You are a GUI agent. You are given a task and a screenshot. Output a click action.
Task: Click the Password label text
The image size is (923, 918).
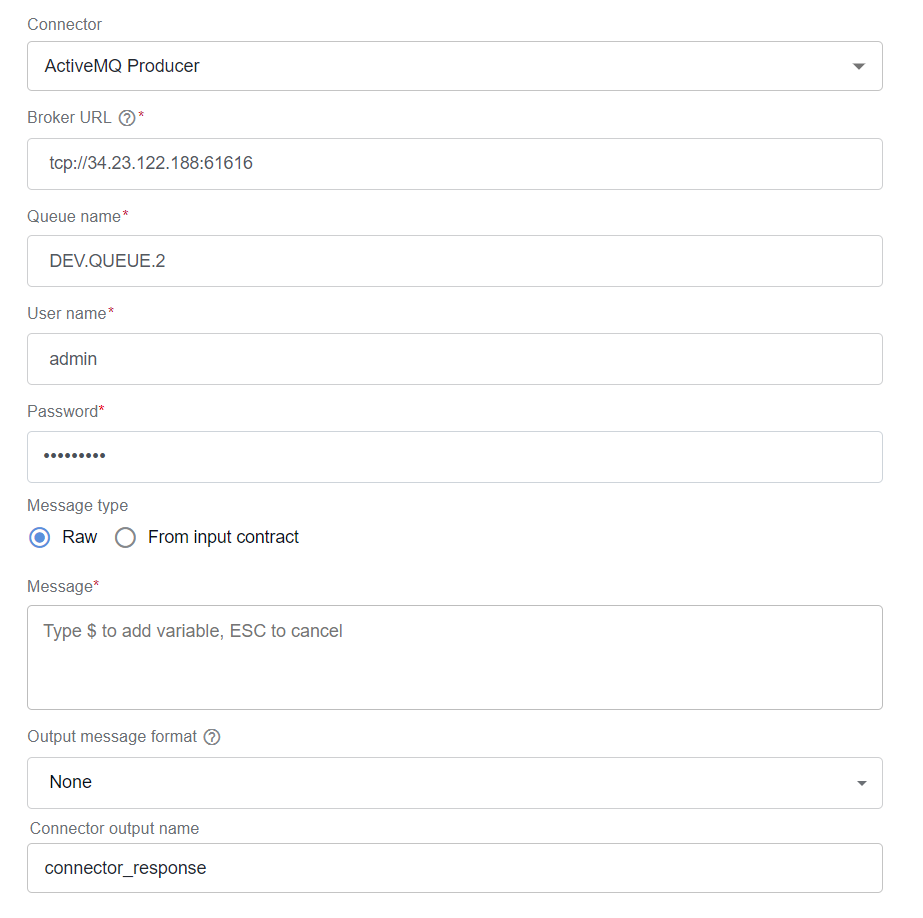click(x=62, y=411)
